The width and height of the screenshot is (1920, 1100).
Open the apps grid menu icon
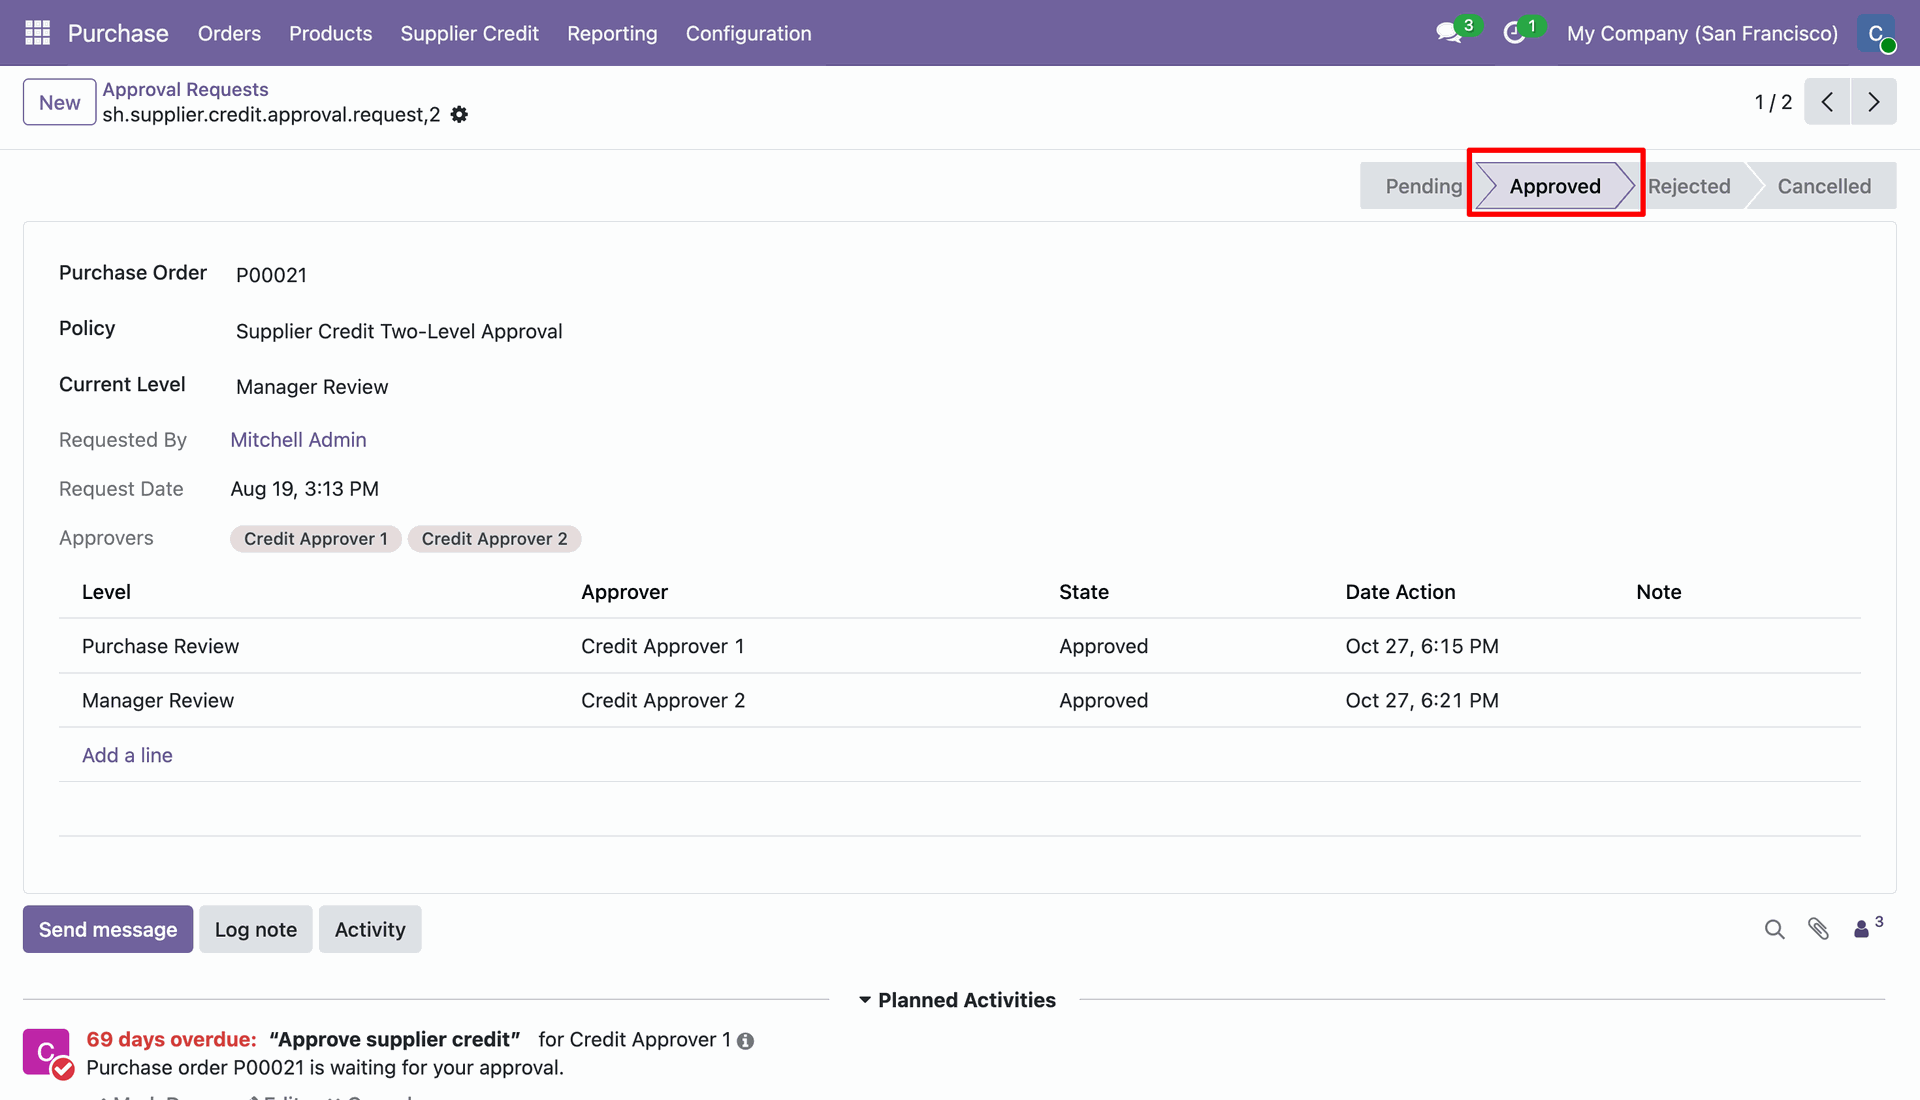coord(37,33)
